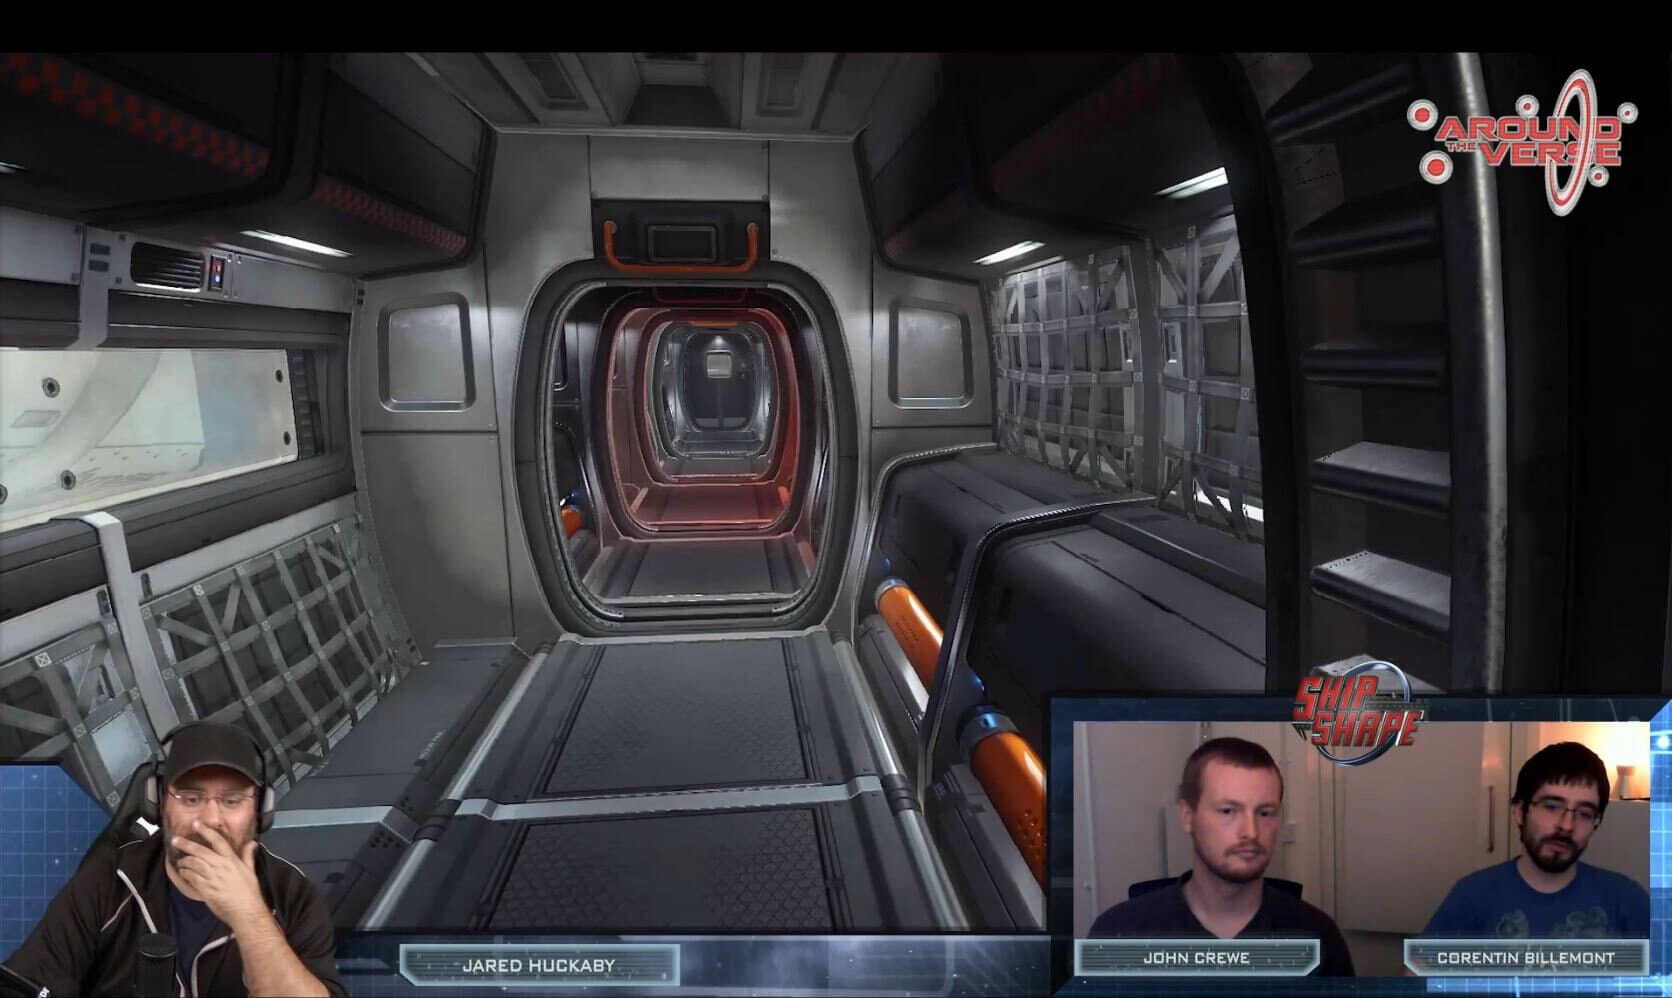Select the Corentin Billemont name label
This screenshot has height=998, width=1672.
pyautogui.click(x=1525, y=957)
